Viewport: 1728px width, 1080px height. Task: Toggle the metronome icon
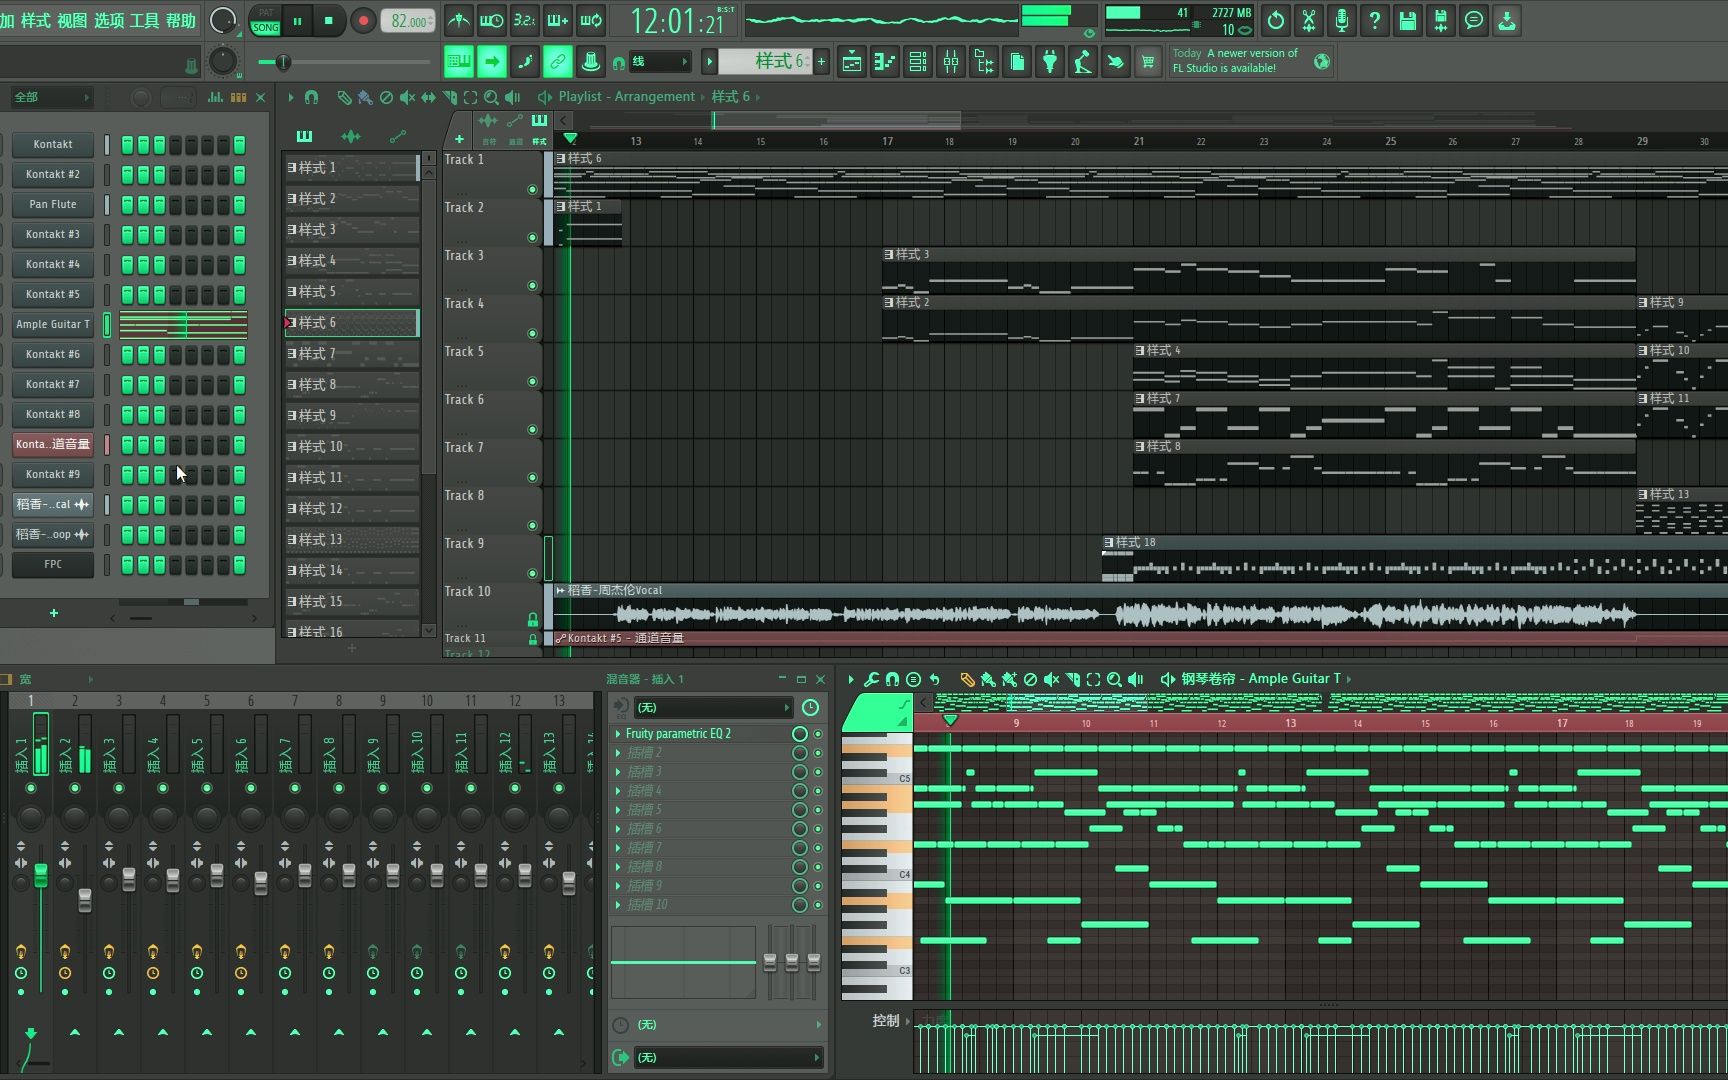coord(459,20)
